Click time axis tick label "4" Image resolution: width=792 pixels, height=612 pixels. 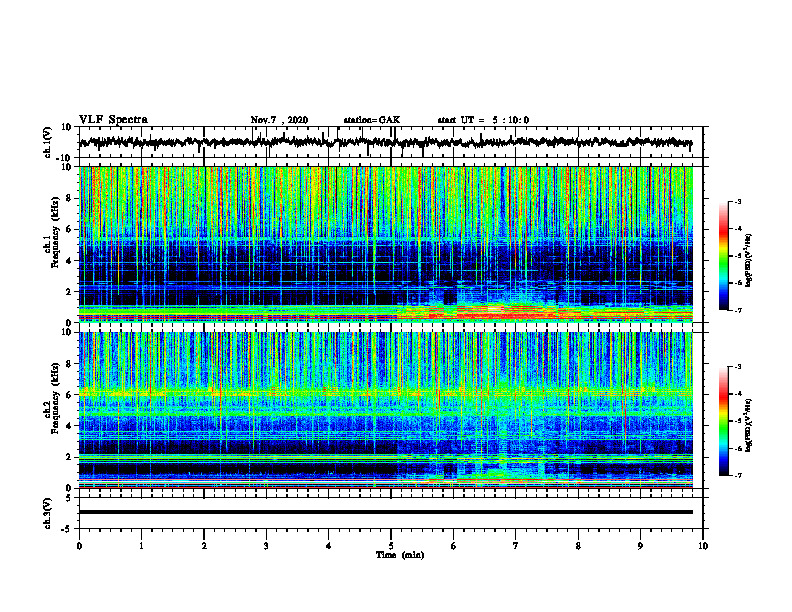(x=328, y=546)
